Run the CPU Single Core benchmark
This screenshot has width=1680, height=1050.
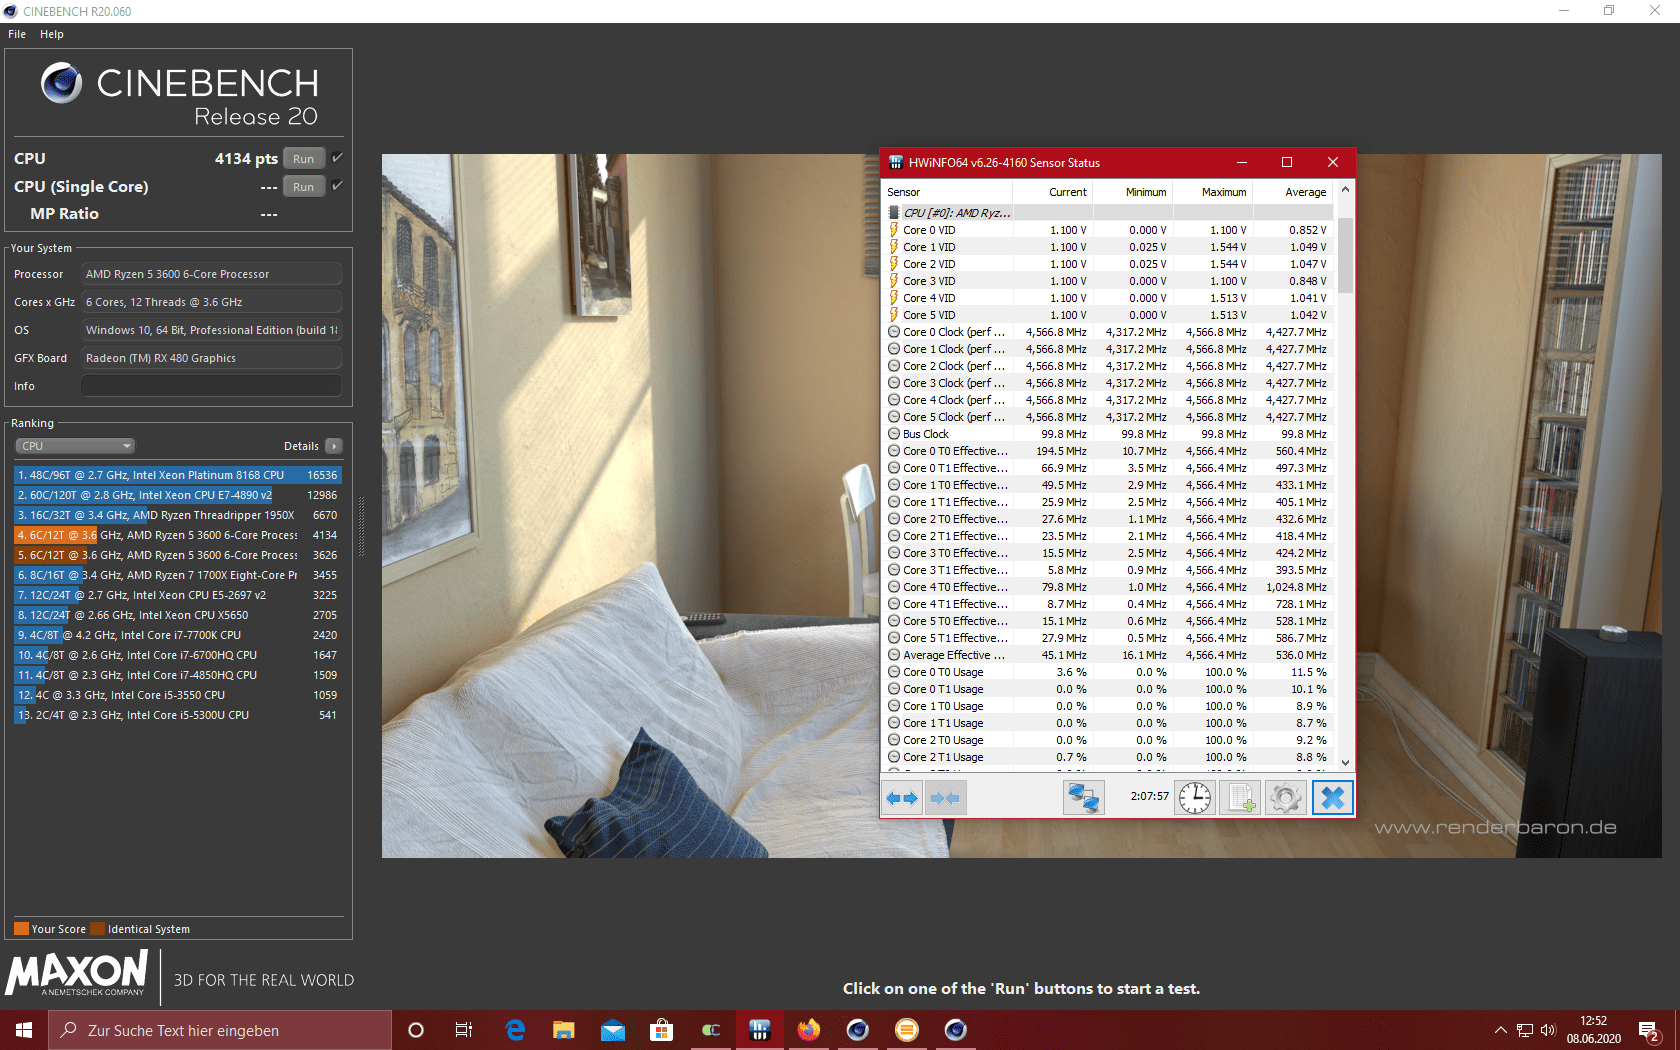tap(304, 187)
